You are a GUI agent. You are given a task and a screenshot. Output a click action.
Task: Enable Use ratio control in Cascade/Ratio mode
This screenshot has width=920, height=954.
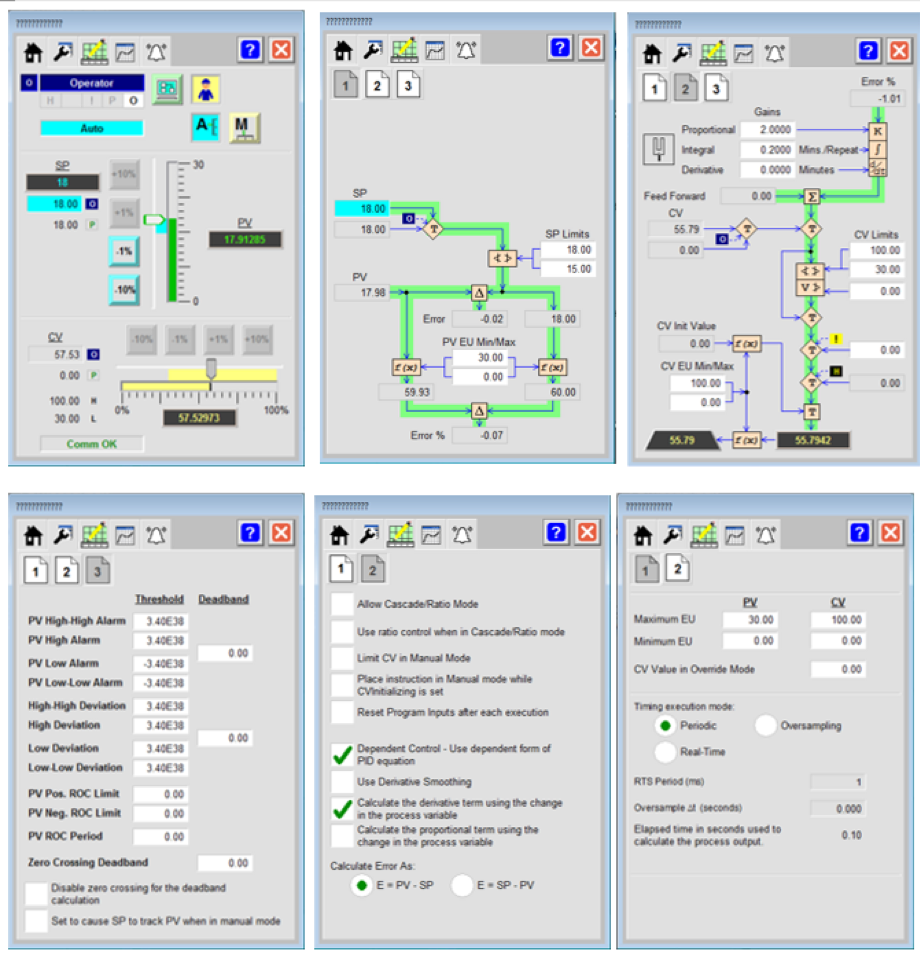pyautogui.click(x=343, y=632)
